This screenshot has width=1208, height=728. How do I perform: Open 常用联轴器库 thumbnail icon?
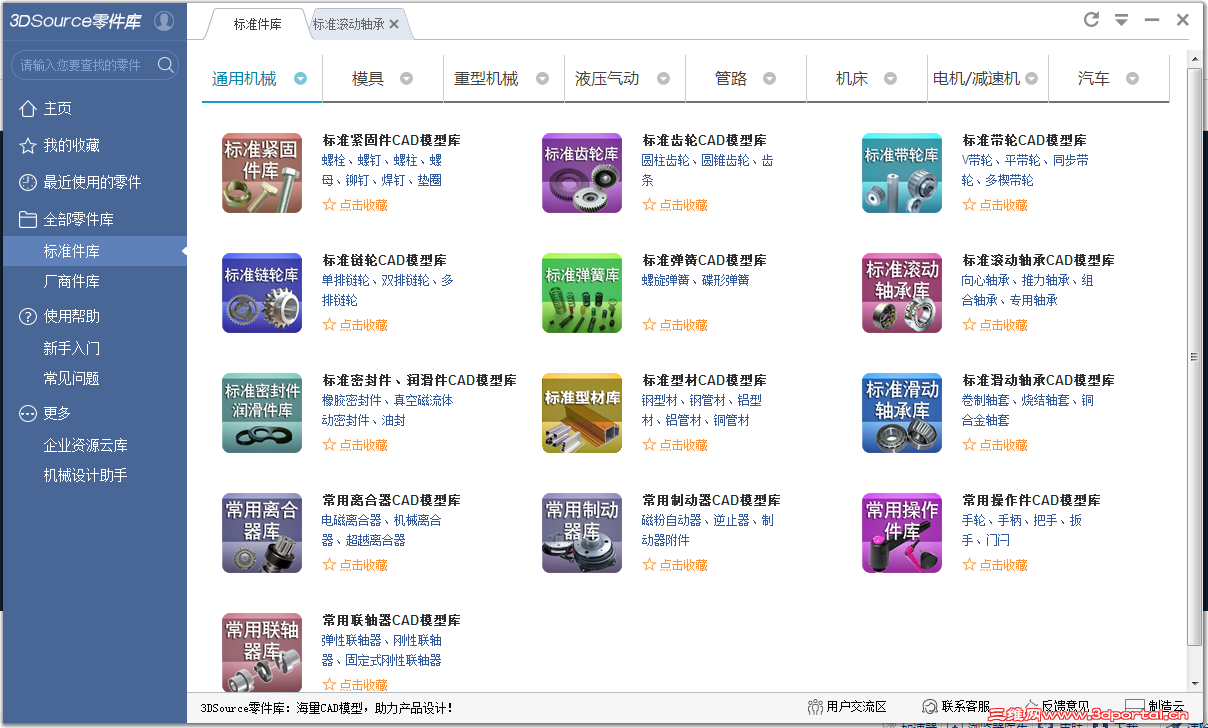tap(262, 651)
